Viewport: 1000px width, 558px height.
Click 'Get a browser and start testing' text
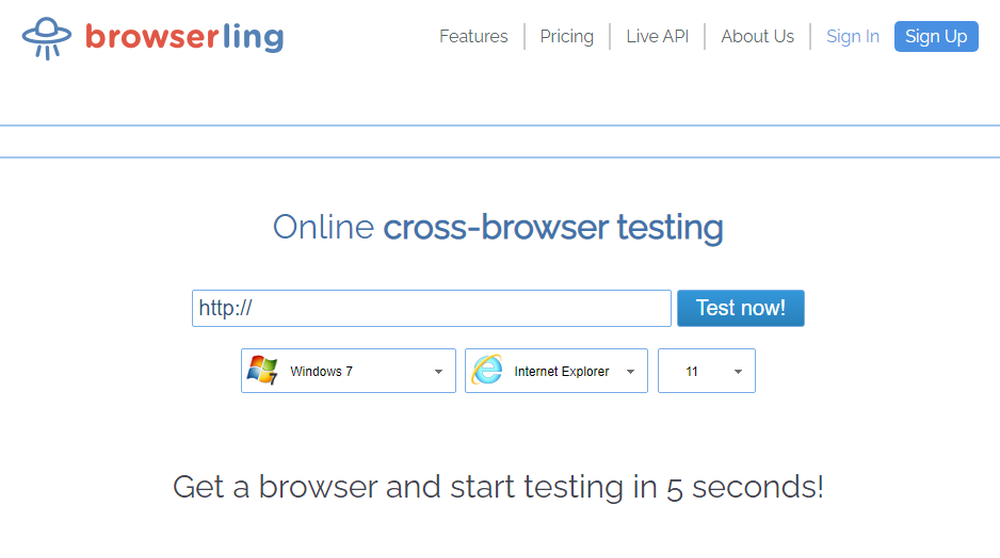point(399,488)
